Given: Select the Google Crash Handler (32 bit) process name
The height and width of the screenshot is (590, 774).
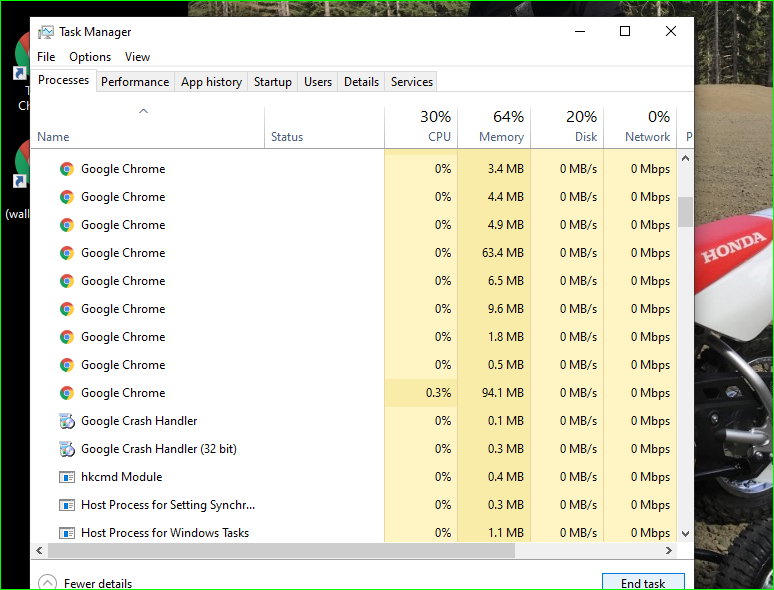Looking at the screenshot, I should [159, 449].
